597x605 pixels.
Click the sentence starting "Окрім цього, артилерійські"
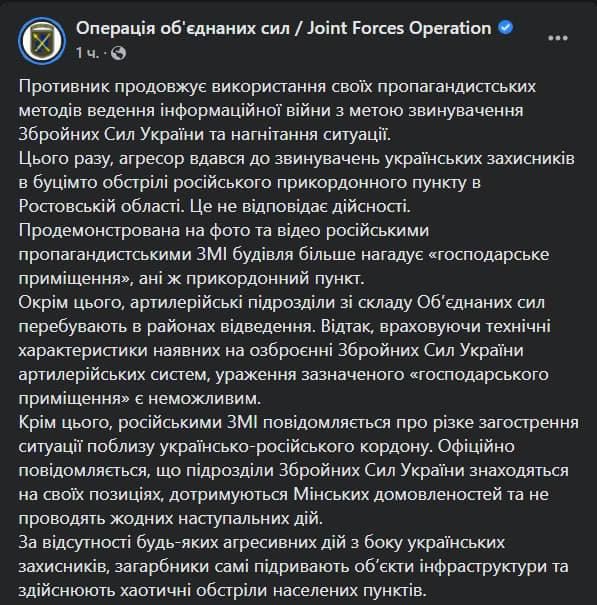pos(282,314)
